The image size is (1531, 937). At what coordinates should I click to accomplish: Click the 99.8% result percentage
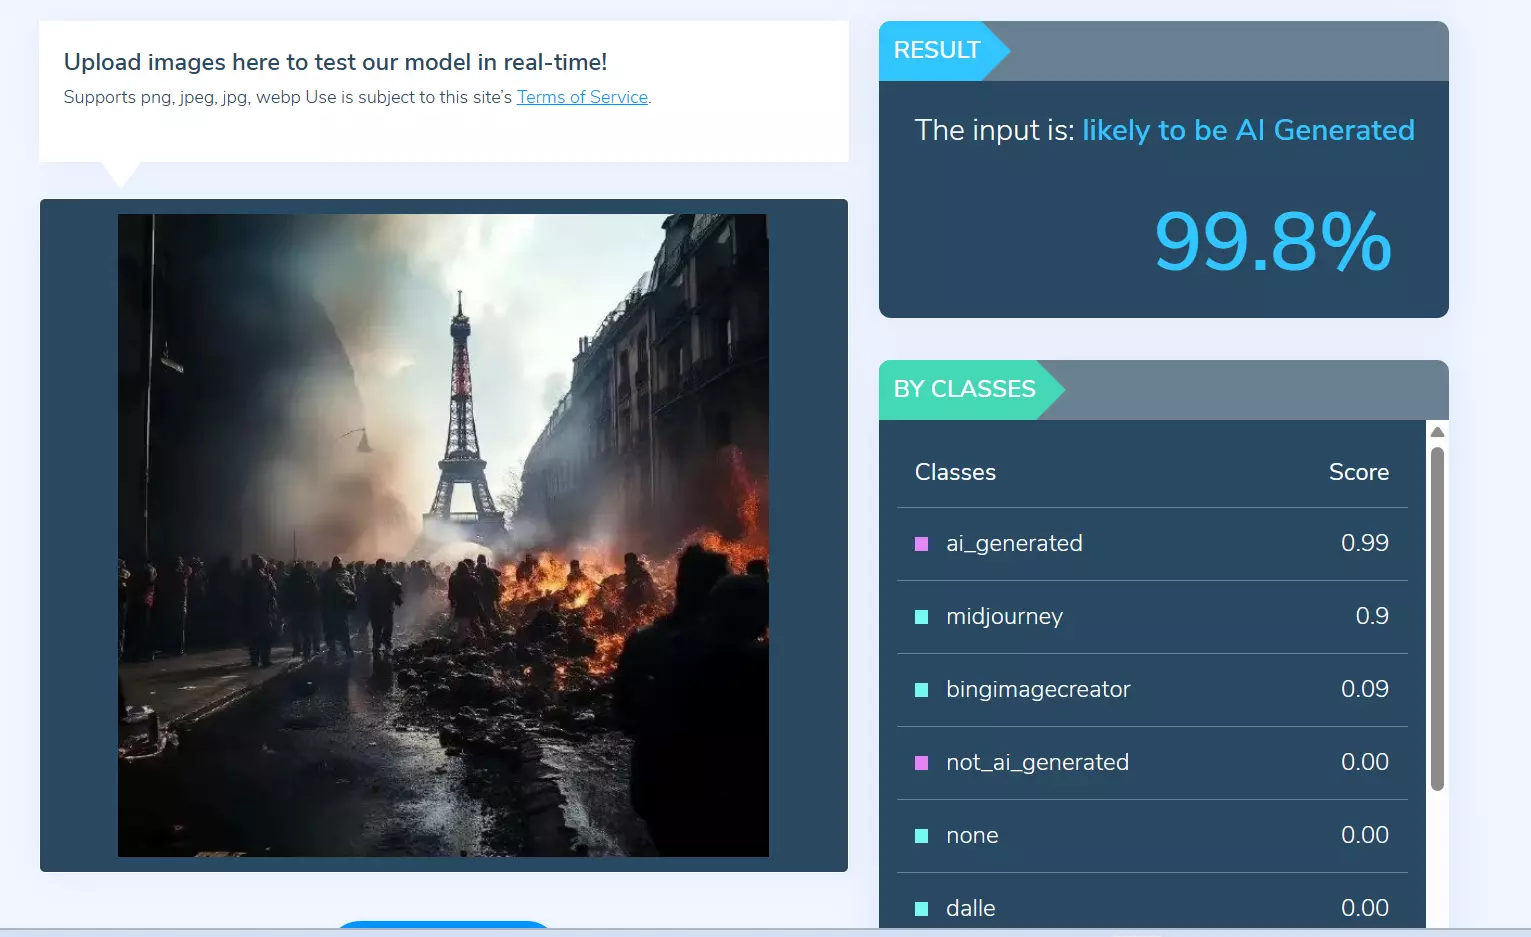[1272, 241]
